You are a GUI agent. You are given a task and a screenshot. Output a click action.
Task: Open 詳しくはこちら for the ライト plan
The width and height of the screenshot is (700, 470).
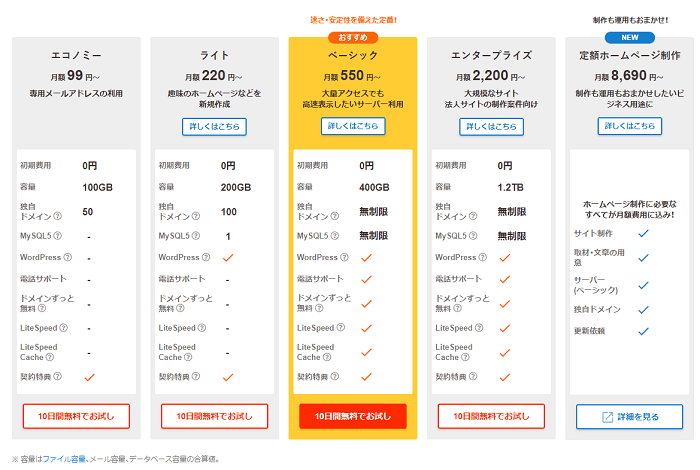click(214, 127)
